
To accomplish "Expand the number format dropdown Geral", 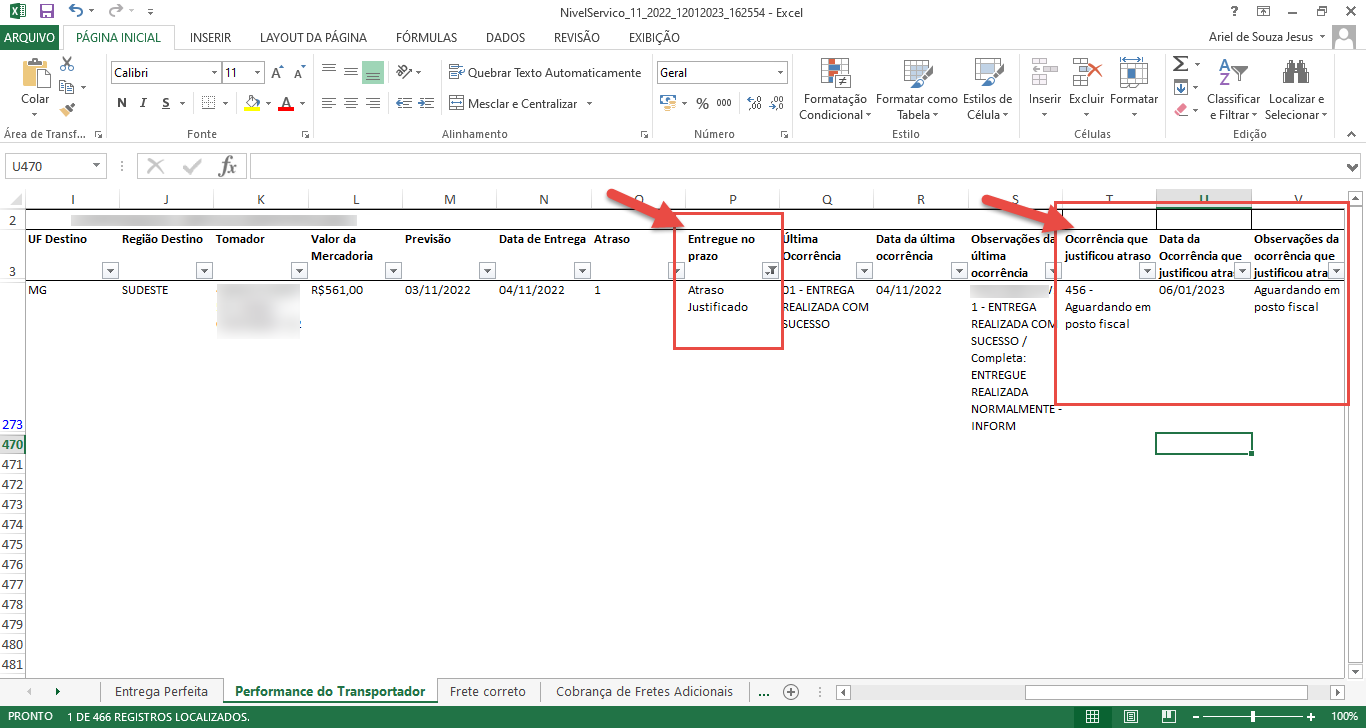I will point(780,73).
